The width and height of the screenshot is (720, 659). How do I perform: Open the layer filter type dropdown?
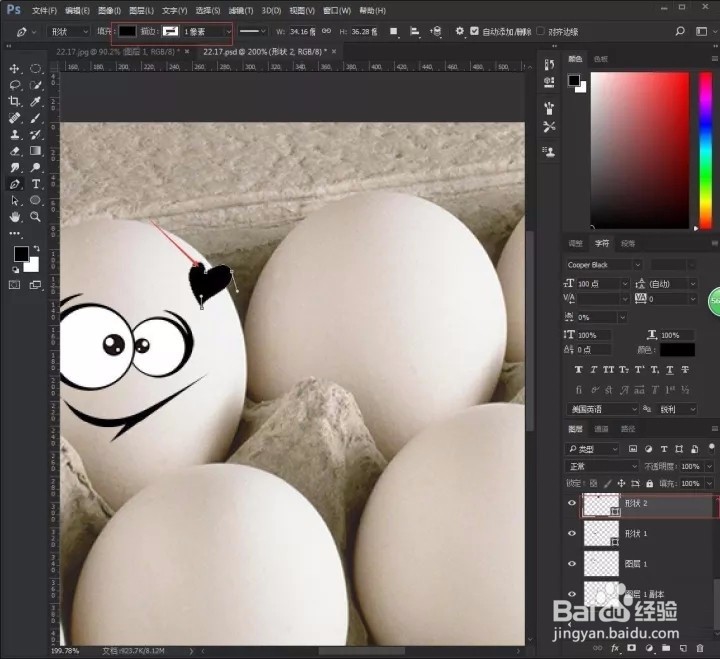pyautogui.click(x=591, y=449)
